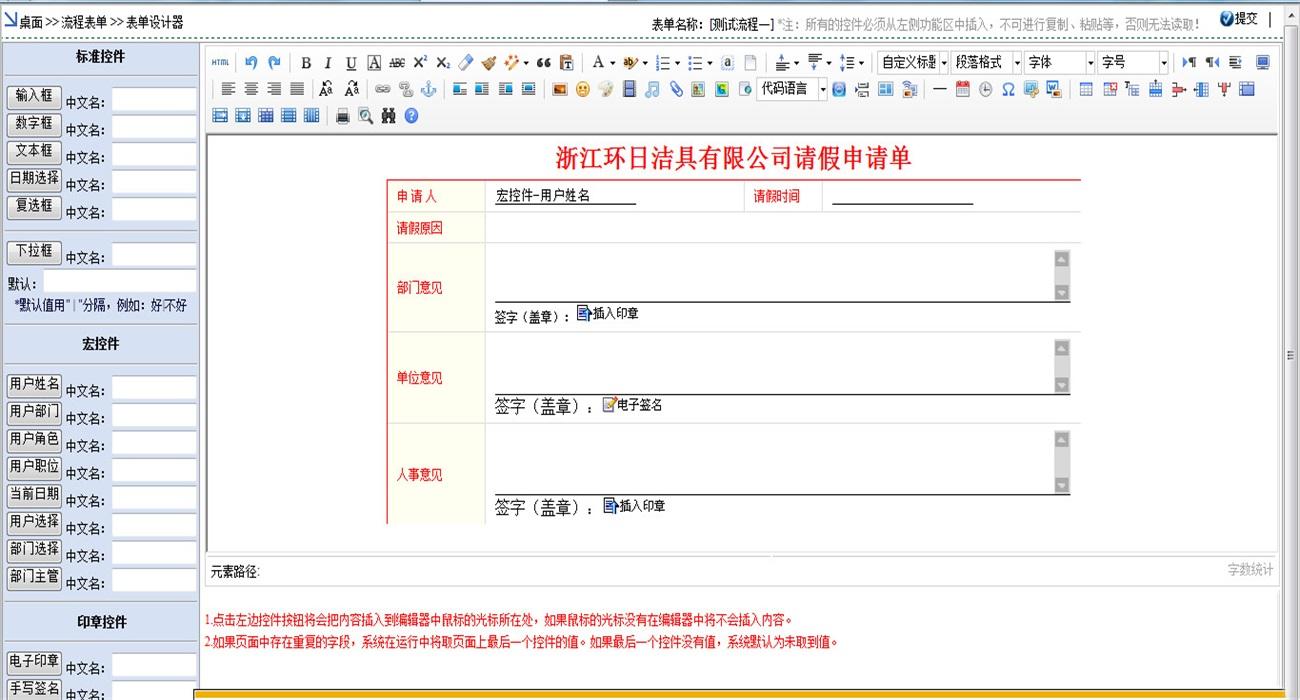Open the highlight color dropdown arrow
Screen dimensions: 1300x700
click(645, 63)
